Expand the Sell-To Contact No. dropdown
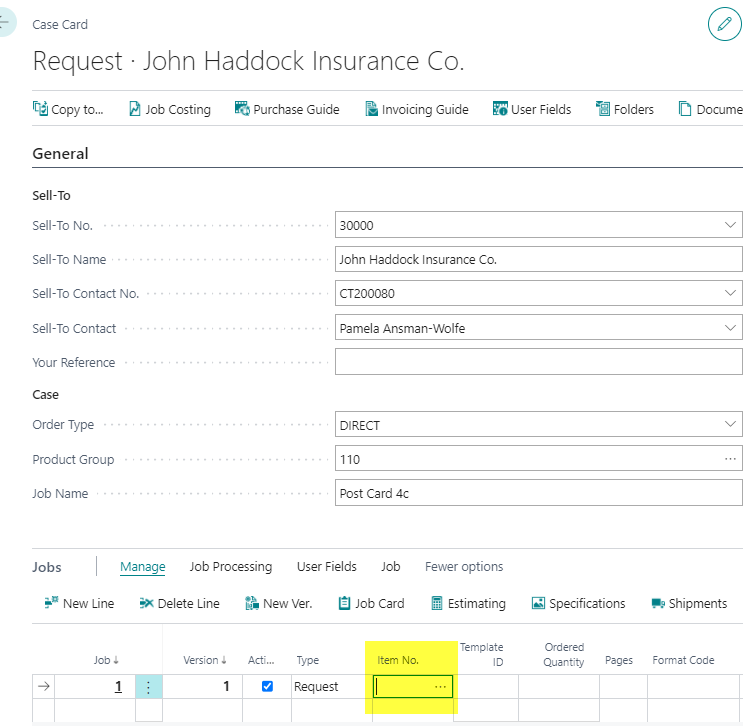 pos(730,293)
